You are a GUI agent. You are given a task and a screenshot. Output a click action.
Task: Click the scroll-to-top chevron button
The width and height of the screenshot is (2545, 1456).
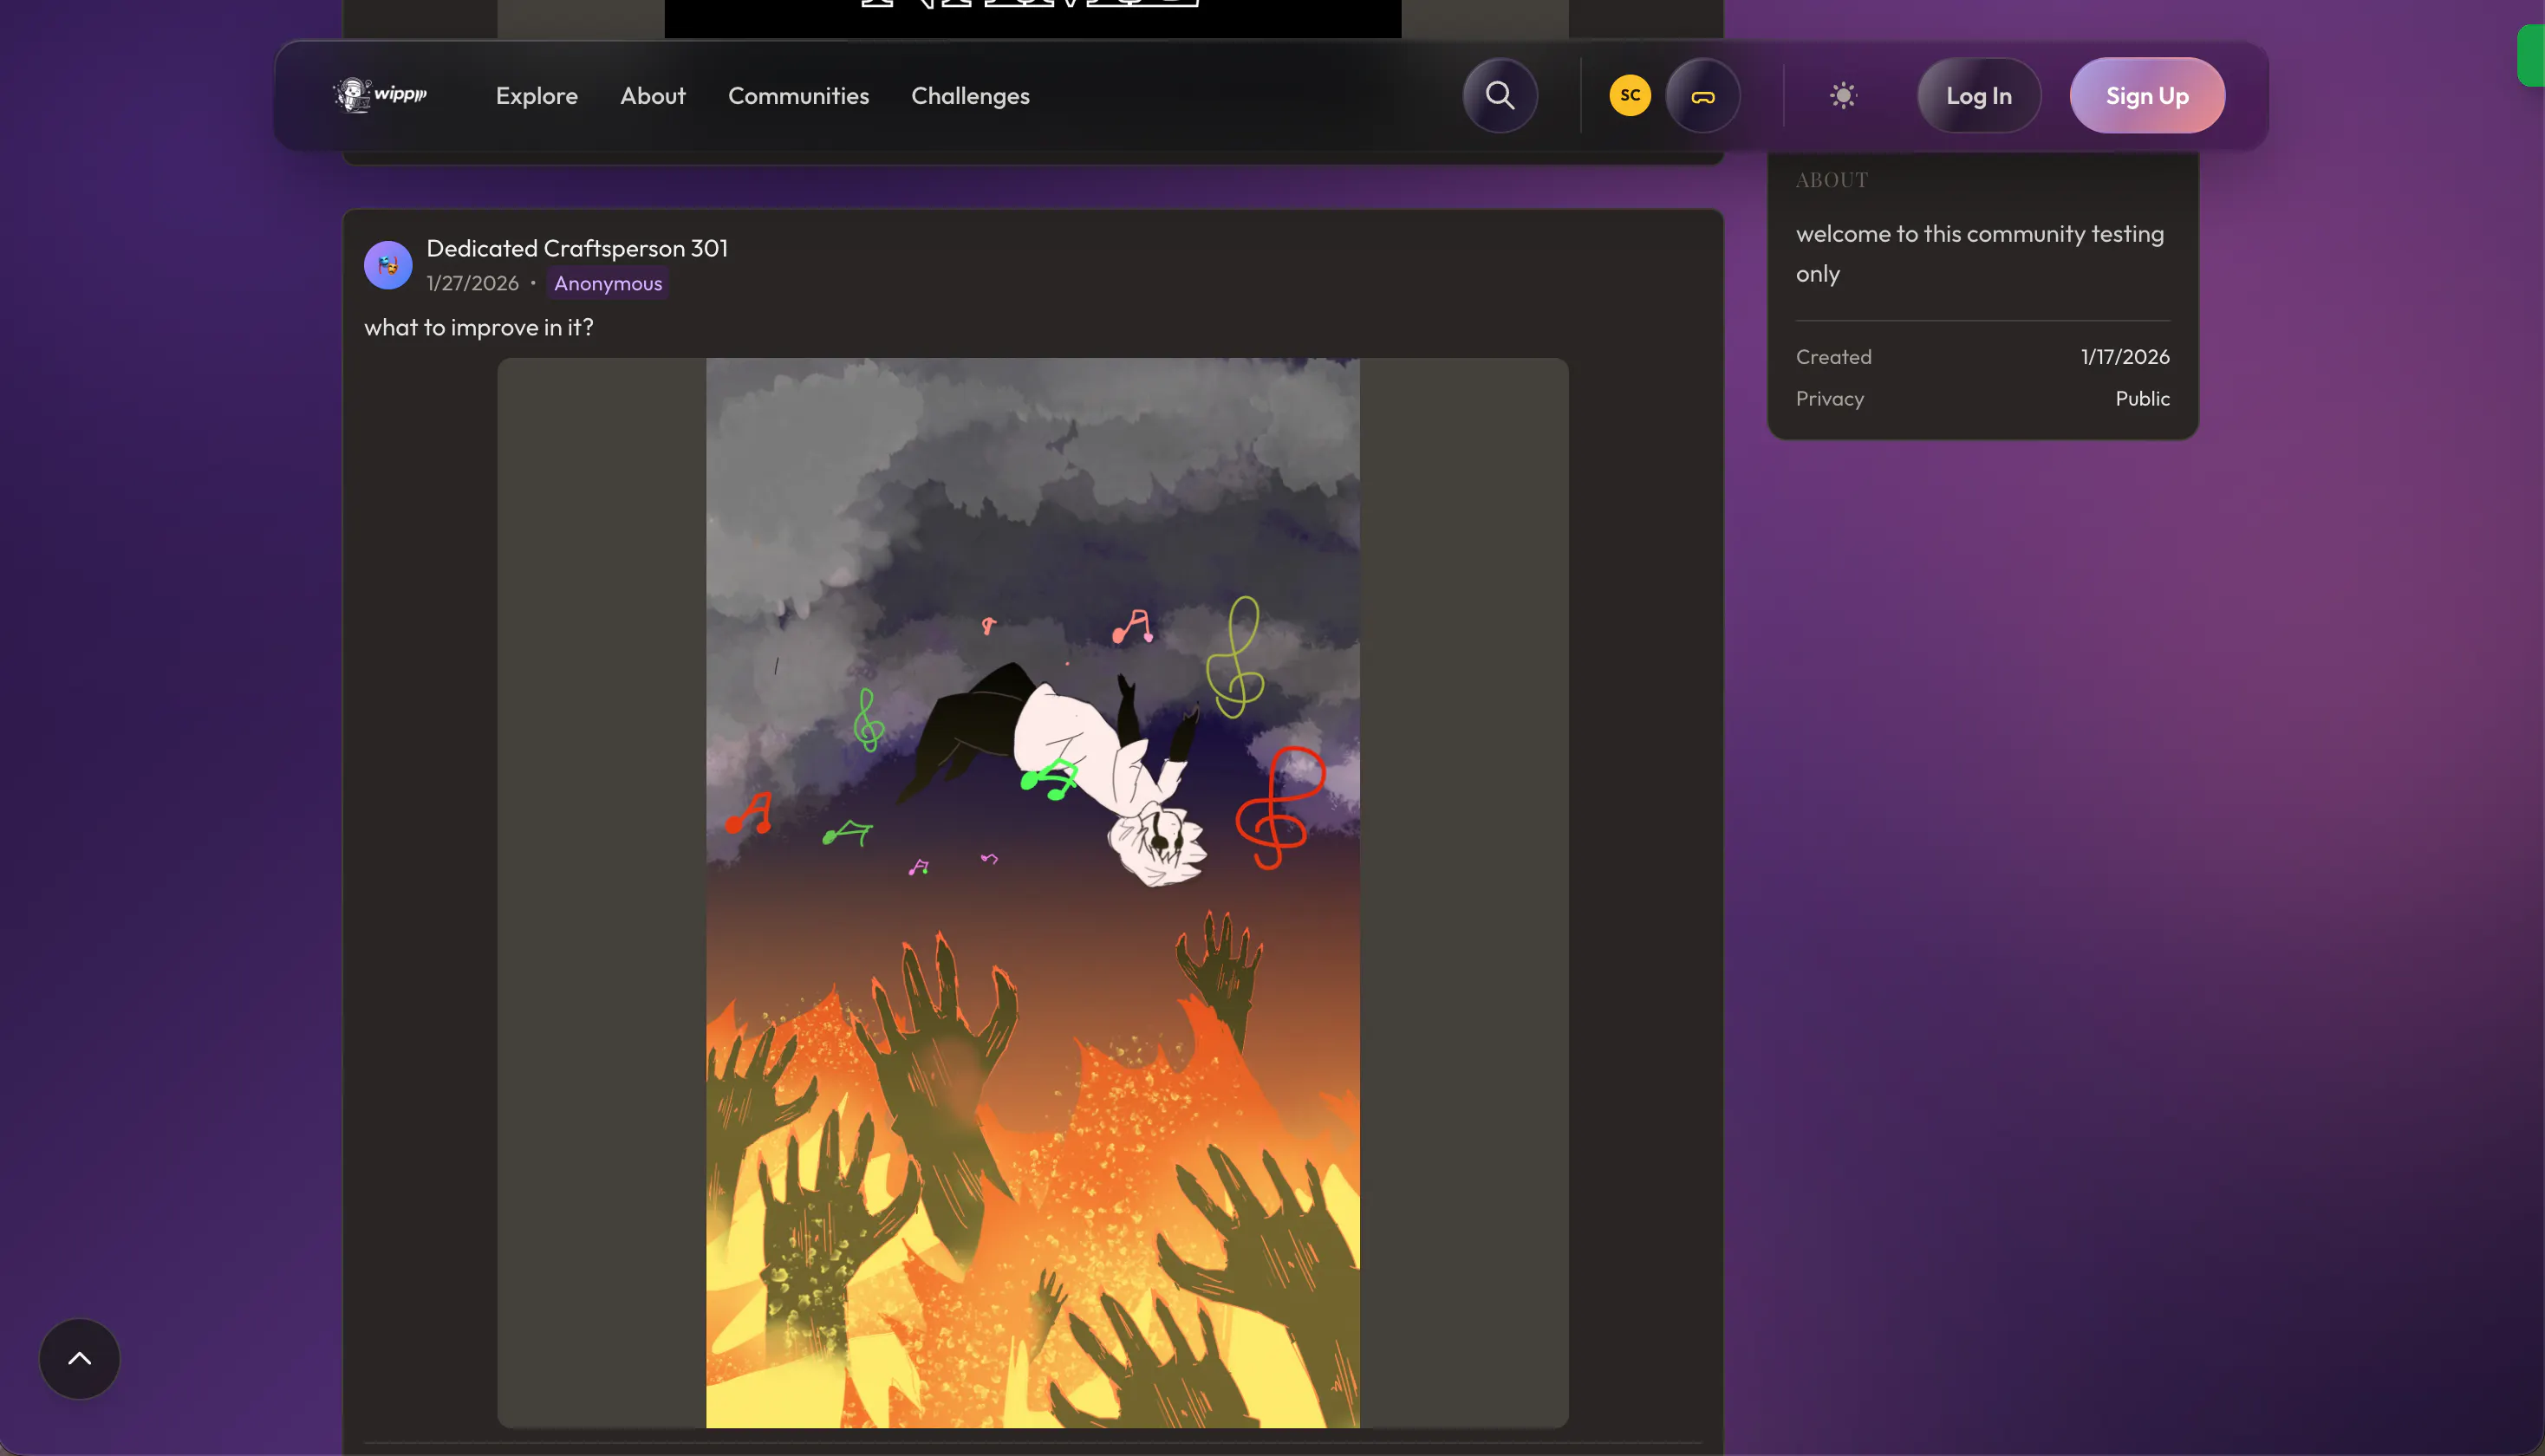pos(79,1358)
